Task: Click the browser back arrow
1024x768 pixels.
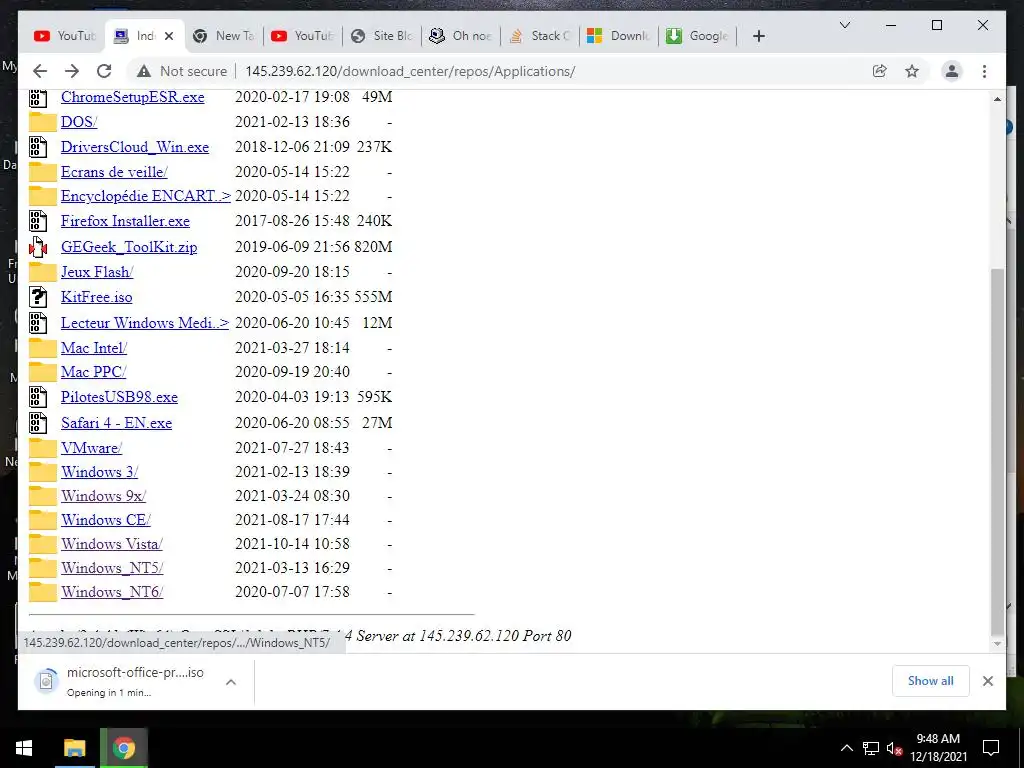Action: 40,71
